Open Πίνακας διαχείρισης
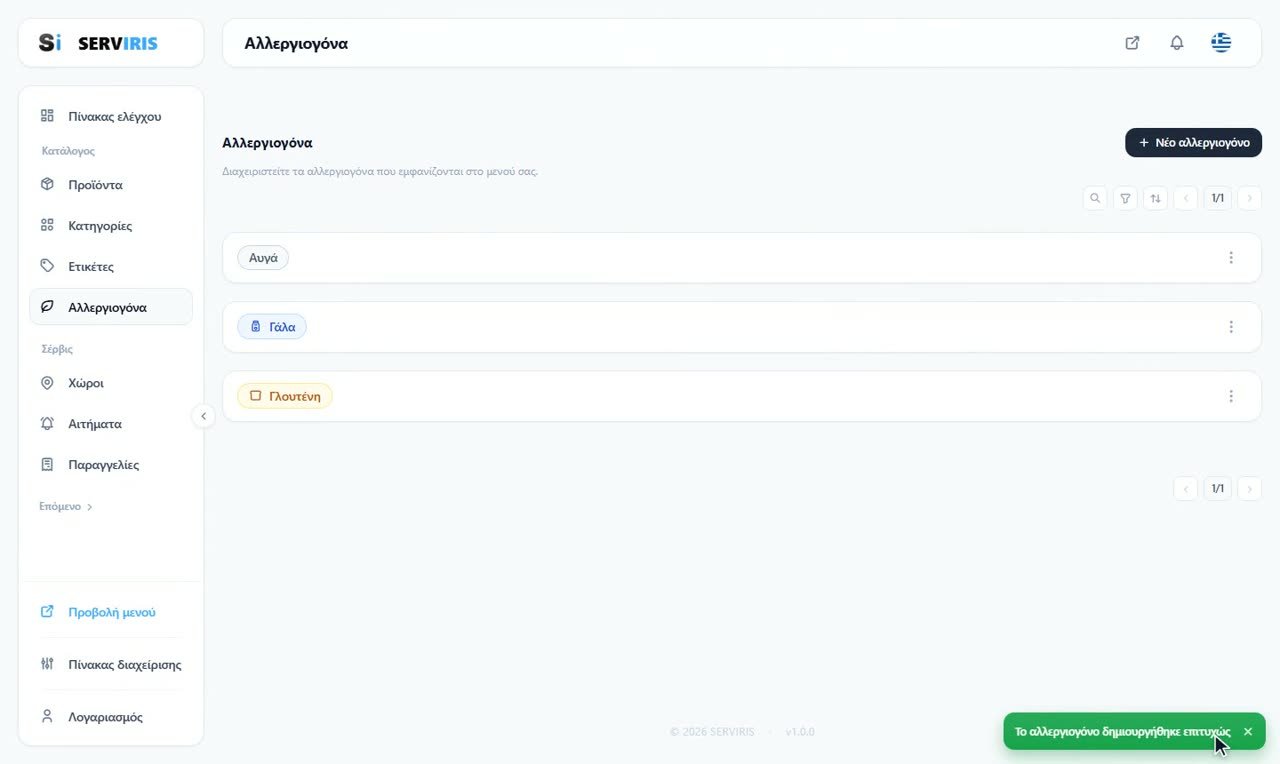The width and height of the screenshot is (1280, 764). pos(111,665)
